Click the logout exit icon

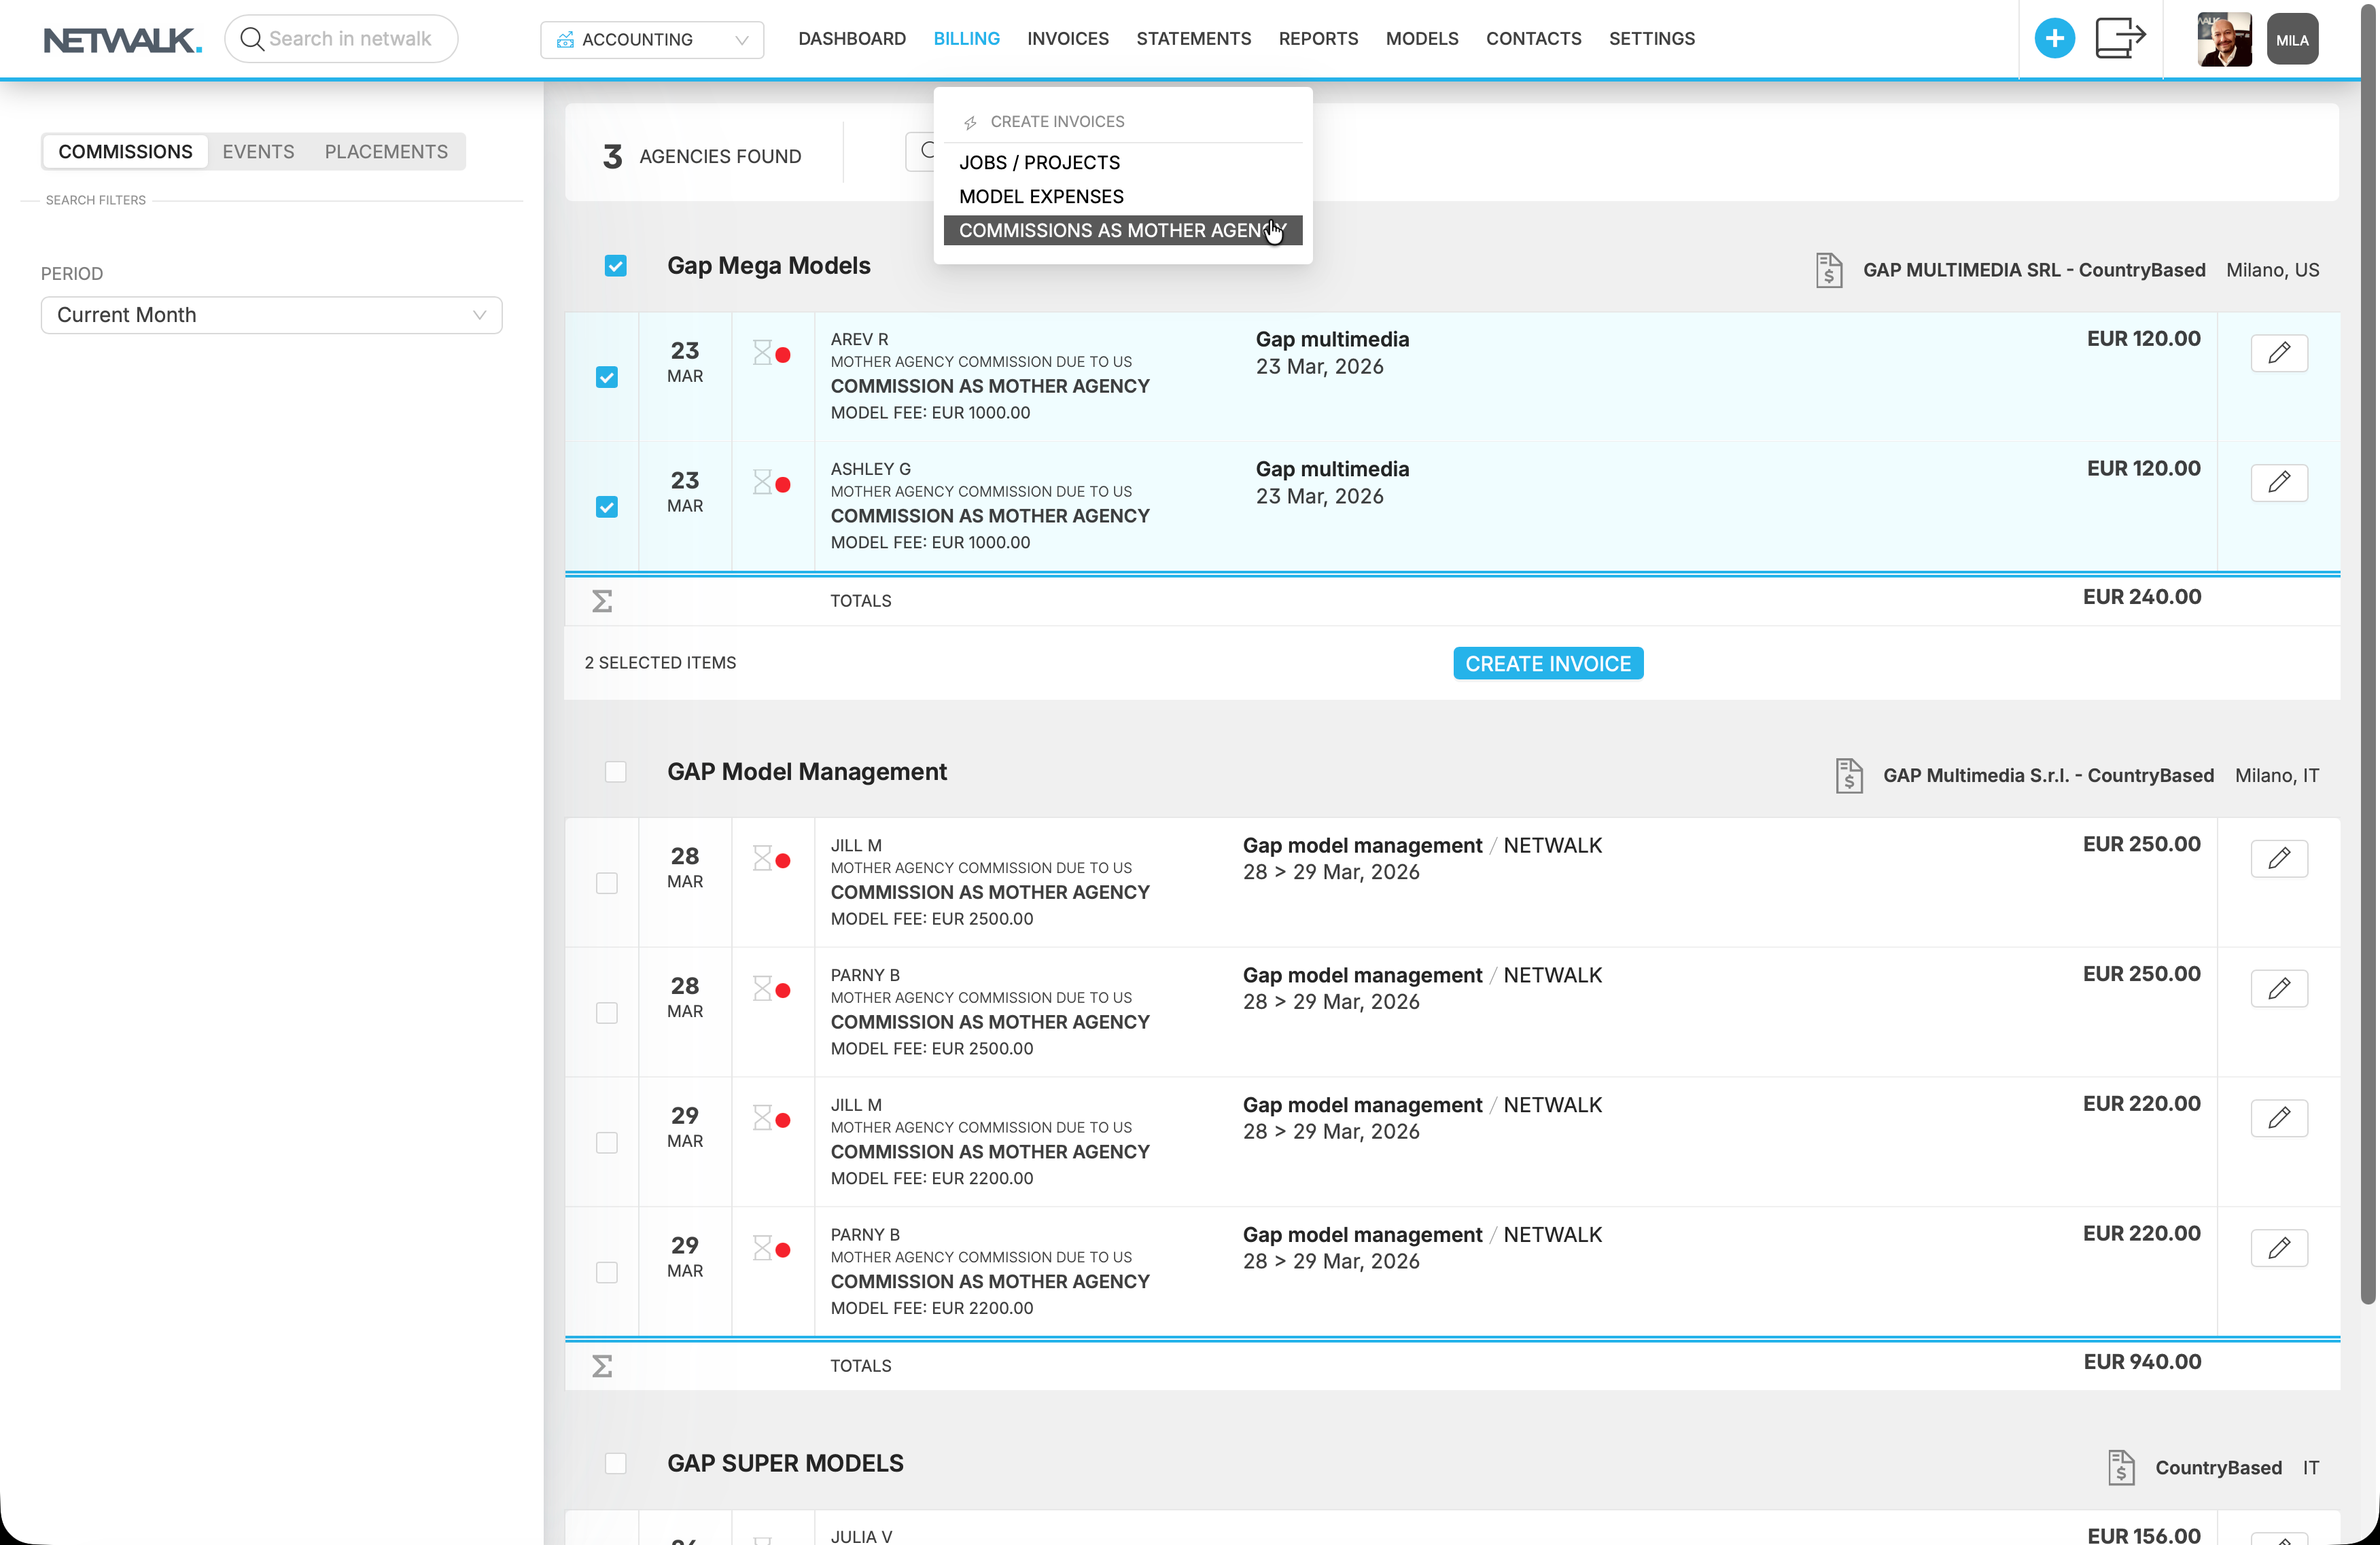pos(2119,39)
